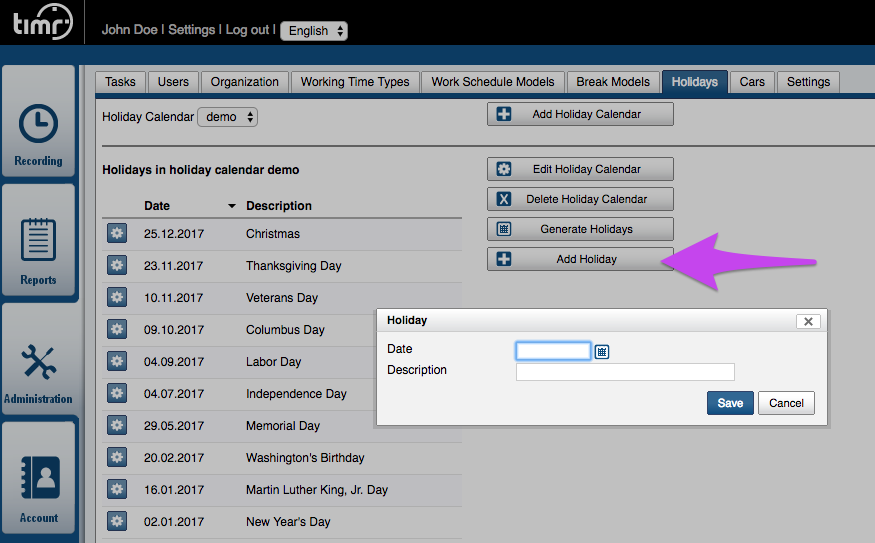Screen dimensions: 875x543
Task: Open the Recording clock icon in sidebar
Action: click(x=39, y=124)
